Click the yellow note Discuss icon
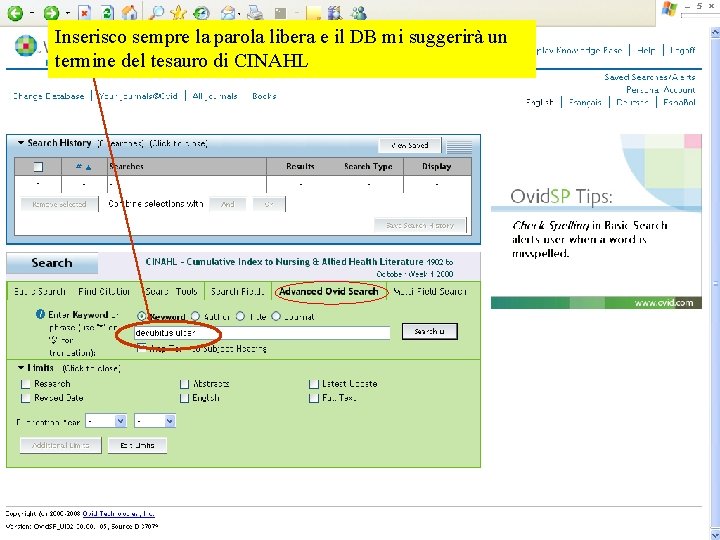 [314, 13]
